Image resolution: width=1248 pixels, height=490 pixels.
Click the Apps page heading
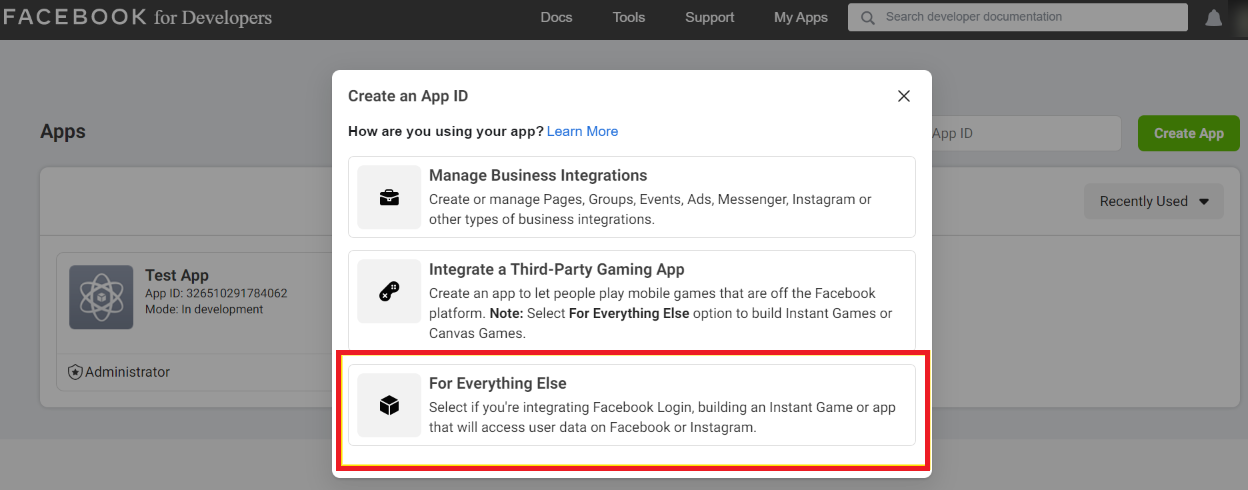pos(63,132)
